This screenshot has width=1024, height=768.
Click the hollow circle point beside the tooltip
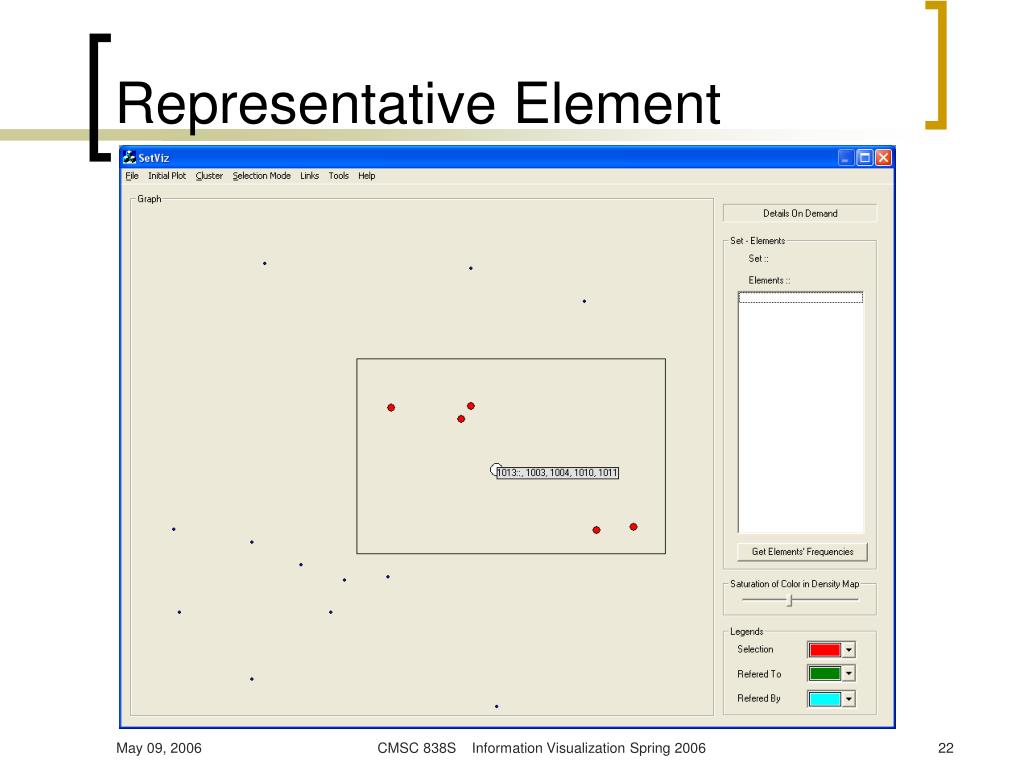[x=496, y=470]
